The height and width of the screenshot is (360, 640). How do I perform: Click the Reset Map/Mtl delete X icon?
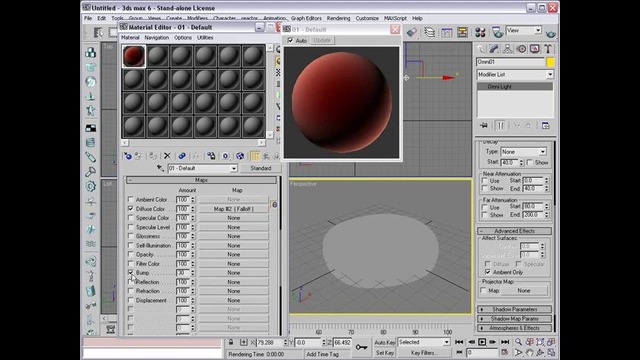pos(167,156)
